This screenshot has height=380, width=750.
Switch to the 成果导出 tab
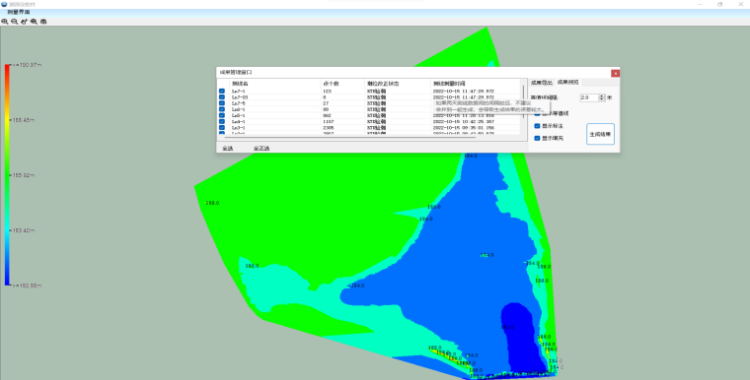[541, 82]
